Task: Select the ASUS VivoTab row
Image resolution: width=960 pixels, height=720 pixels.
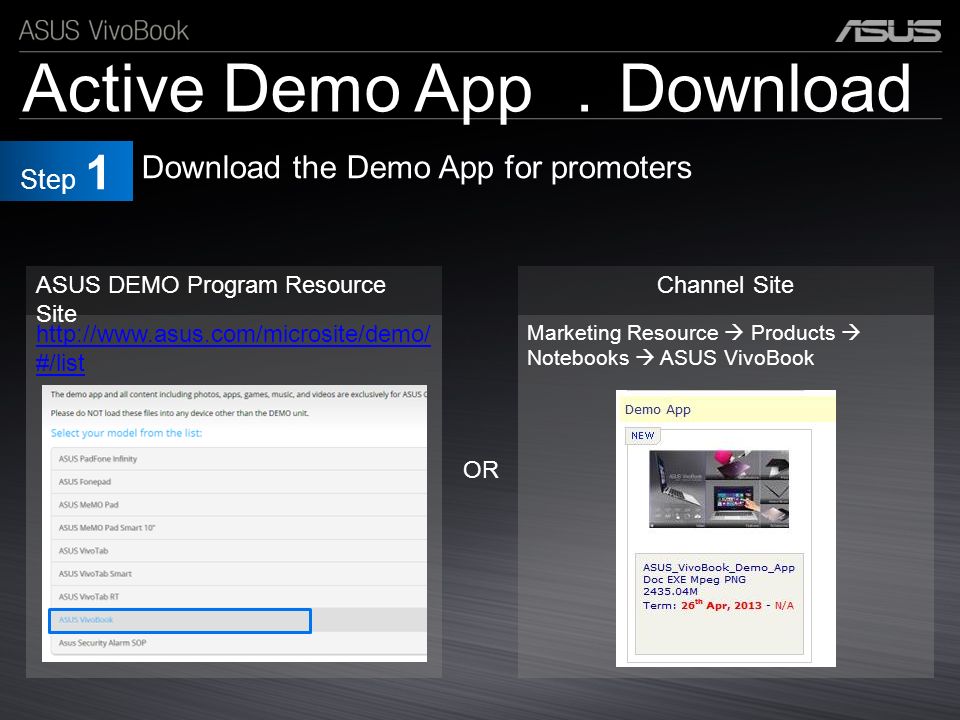Action: point(239,550)
